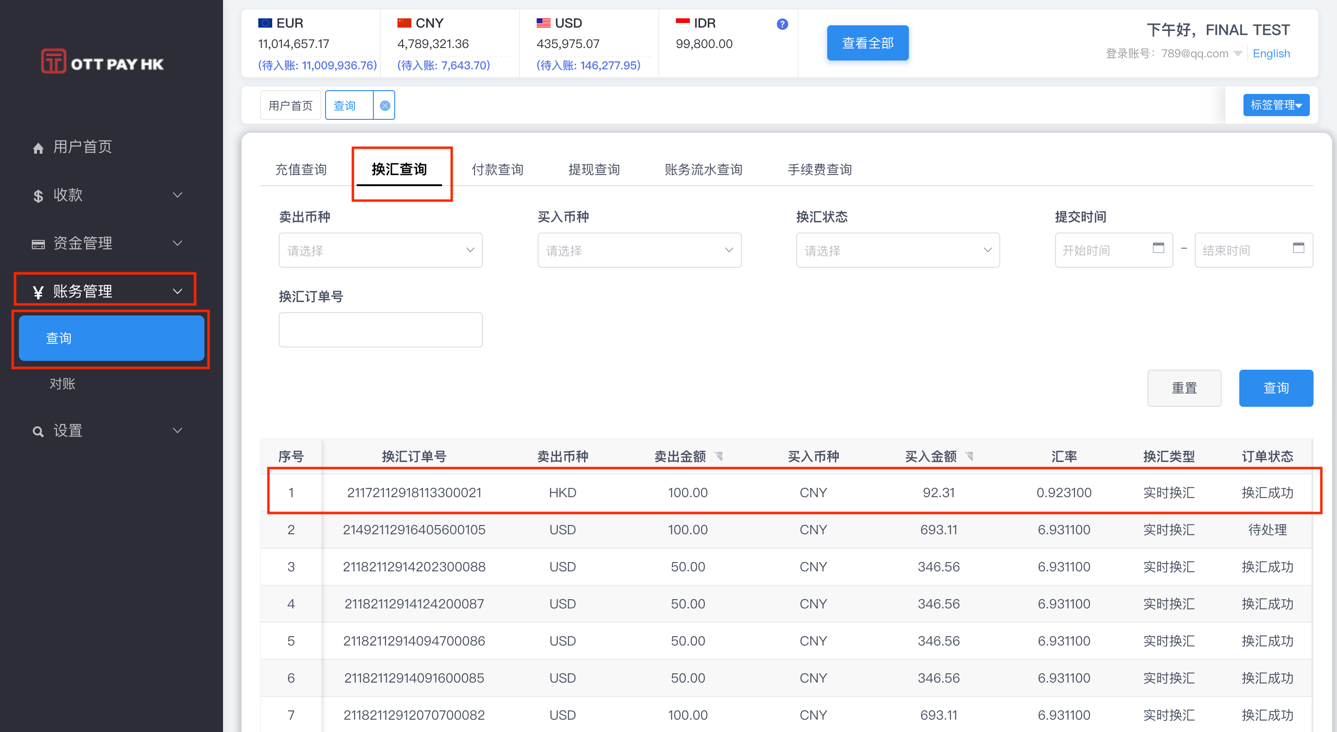Click USD pending amount 146,277.95 link
This screenshot has height=732, width=1337.
[x=588, y=65]
